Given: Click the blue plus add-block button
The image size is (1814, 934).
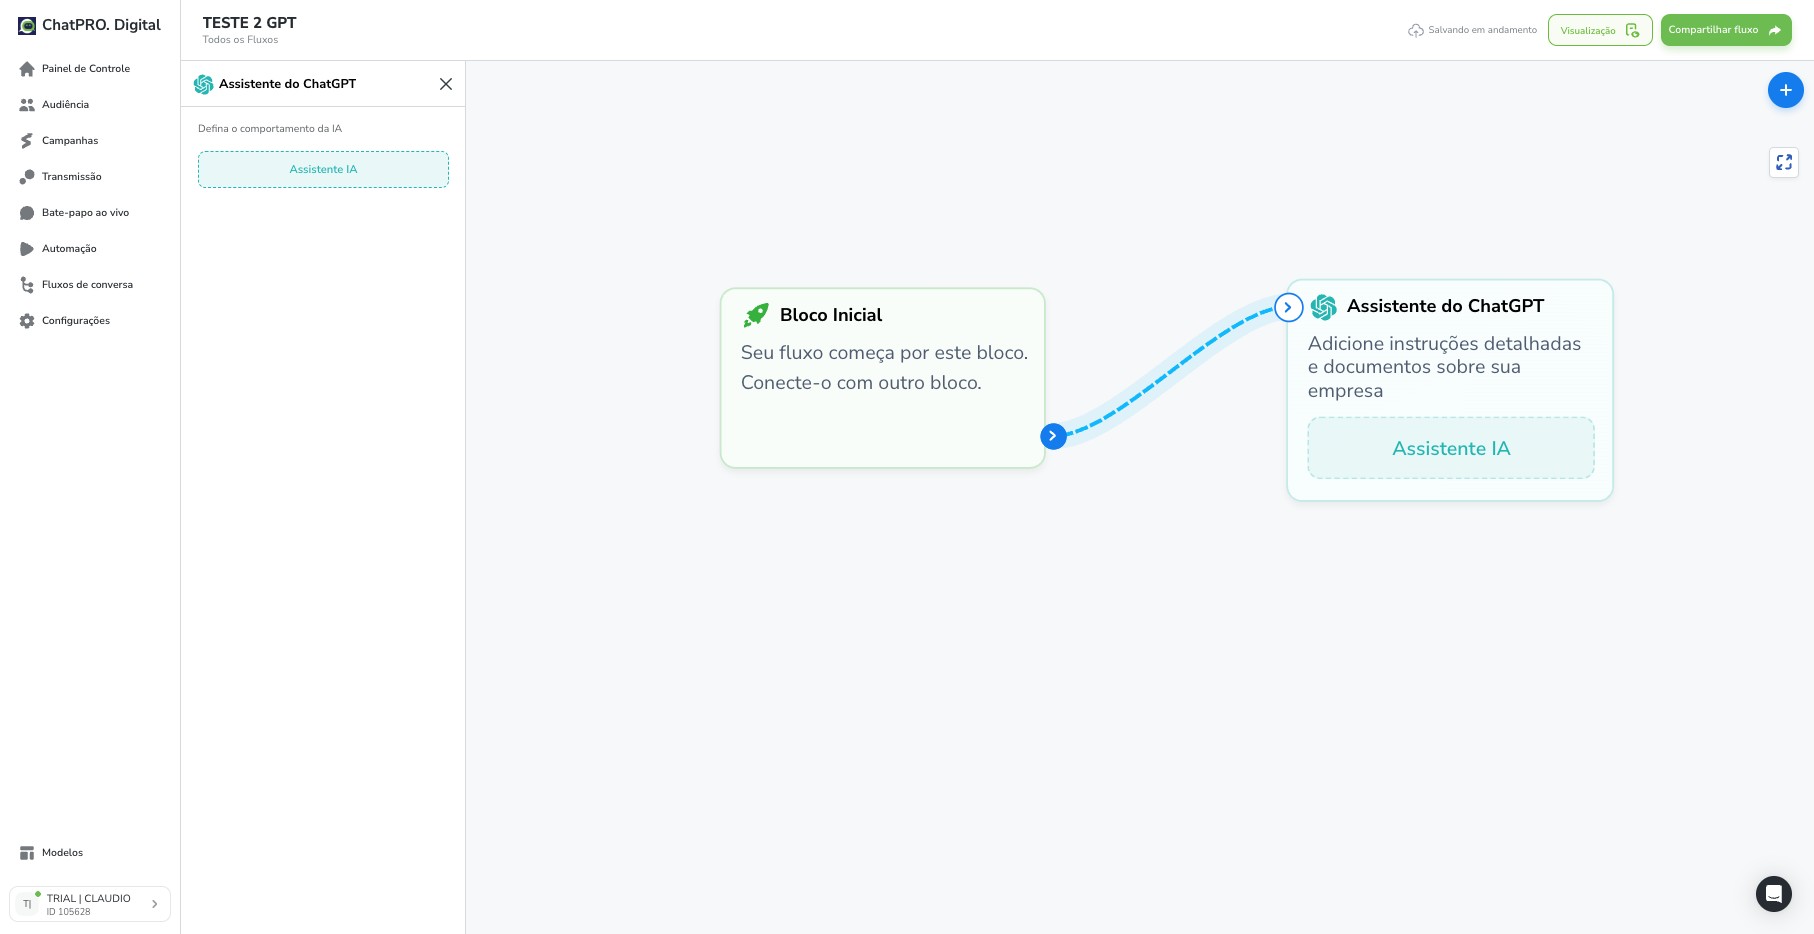Looking at the screenshot, I should [1785, 90].
